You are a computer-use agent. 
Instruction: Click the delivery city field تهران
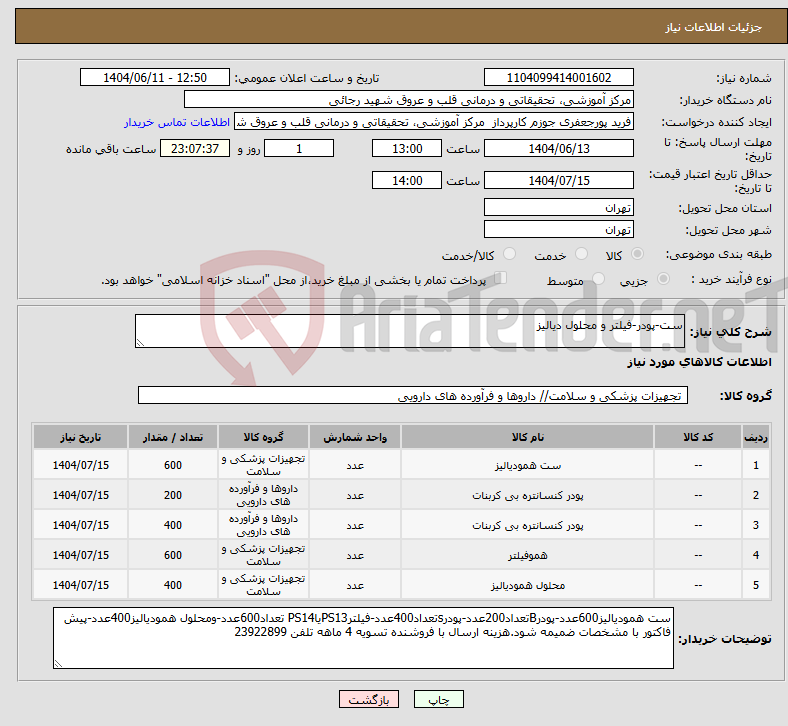click(558, 230)
